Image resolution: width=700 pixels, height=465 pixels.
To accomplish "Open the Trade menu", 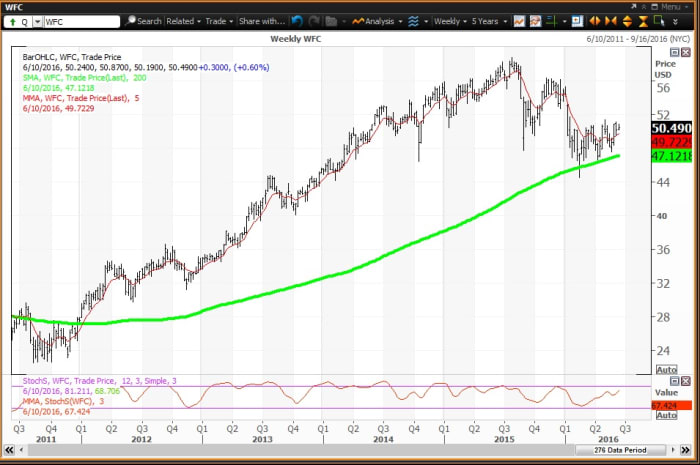I will click(217, 20).
